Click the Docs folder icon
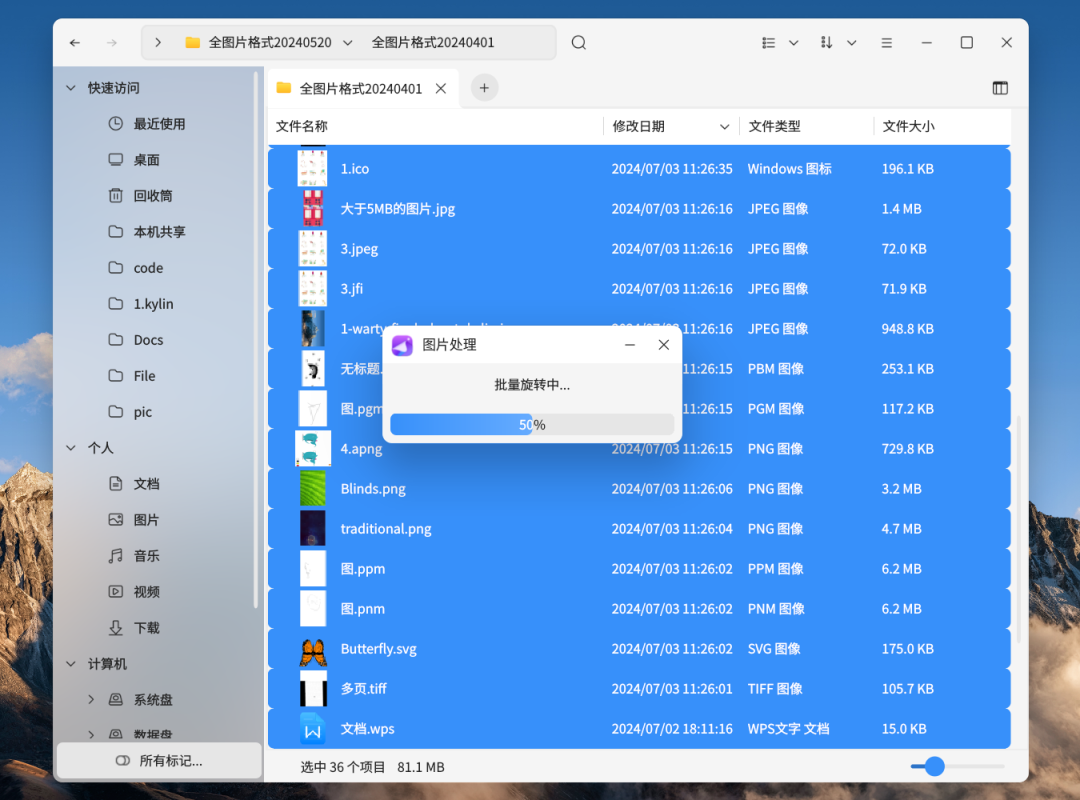The width and height of the screenshot is (1080, 800). 116,340
